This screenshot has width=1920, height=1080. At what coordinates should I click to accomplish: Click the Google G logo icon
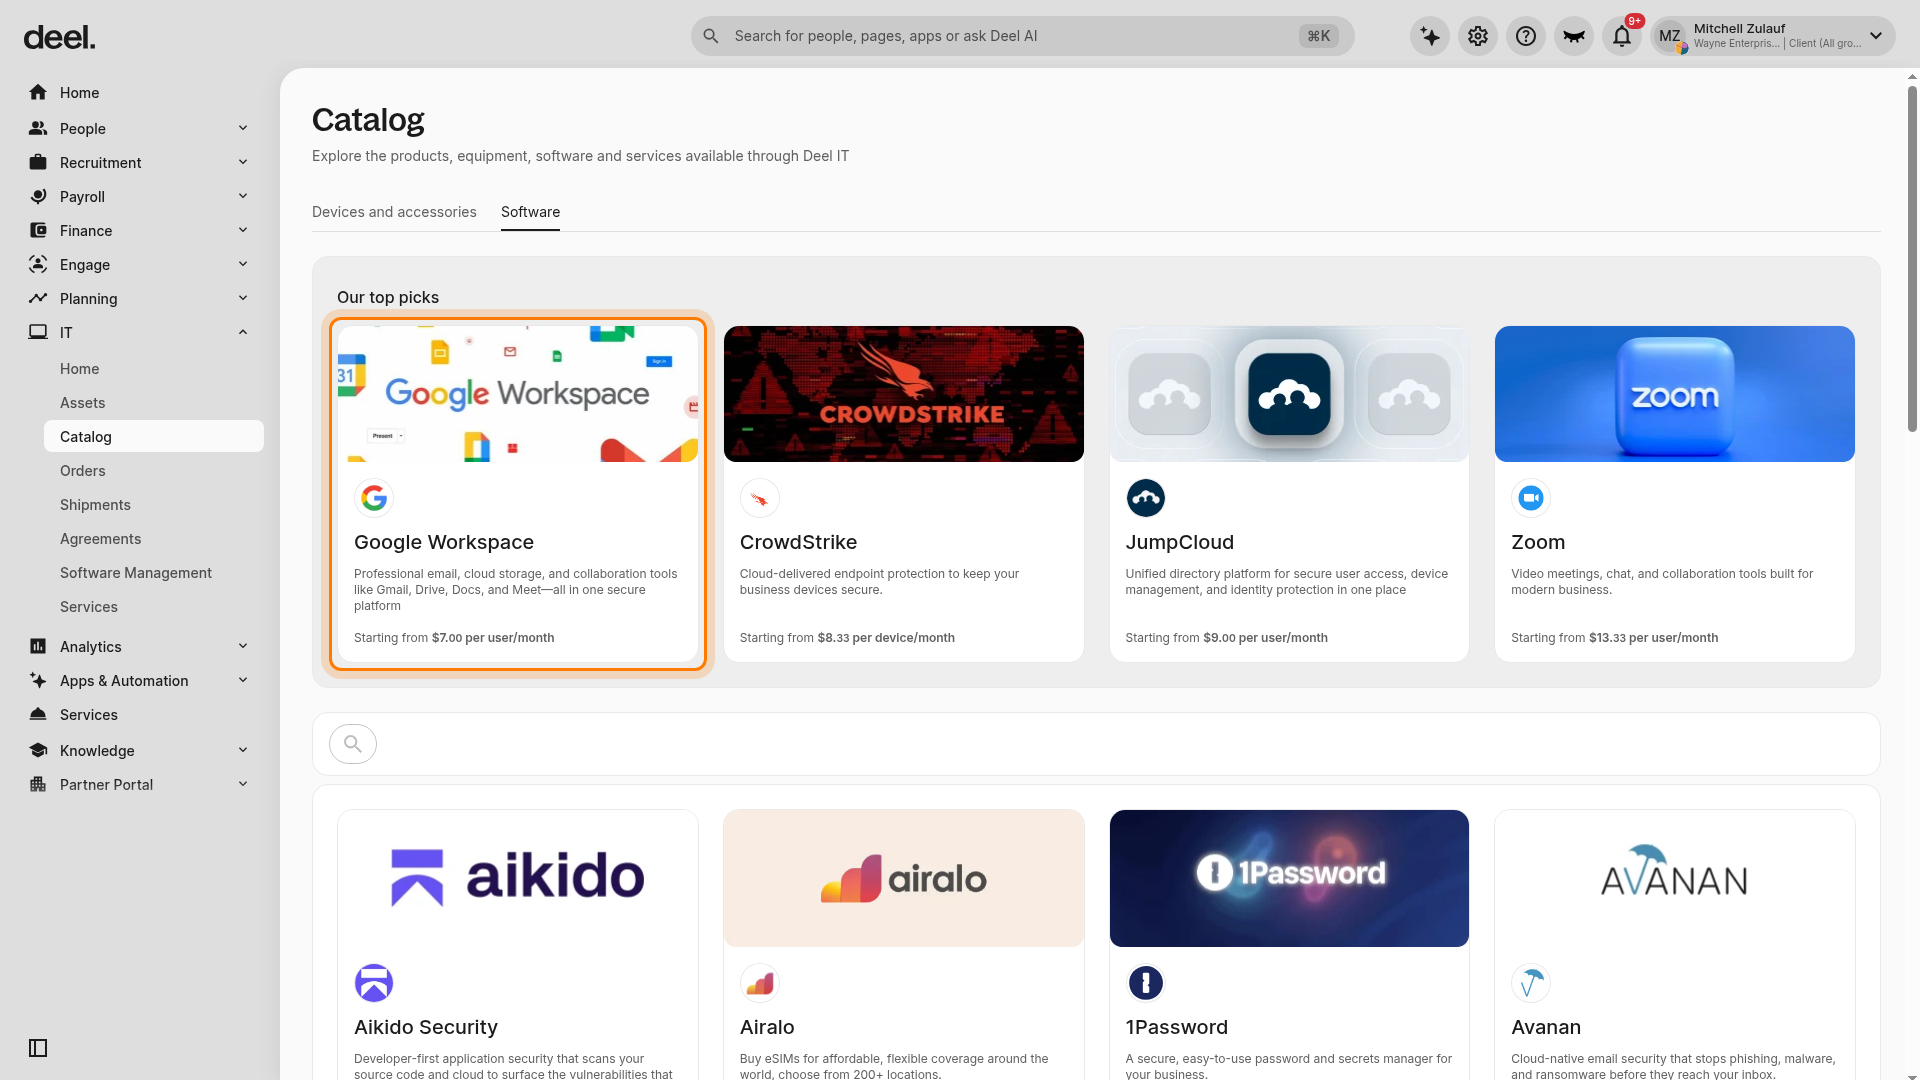tap(374, 498)
